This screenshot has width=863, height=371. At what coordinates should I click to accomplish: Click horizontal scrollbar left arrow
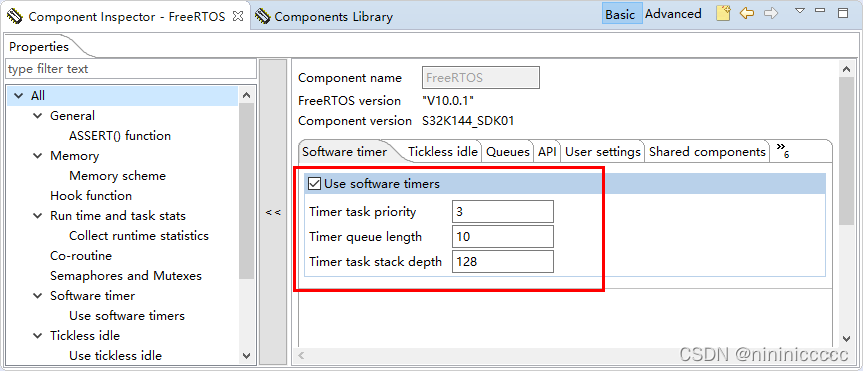click(301, 356)
